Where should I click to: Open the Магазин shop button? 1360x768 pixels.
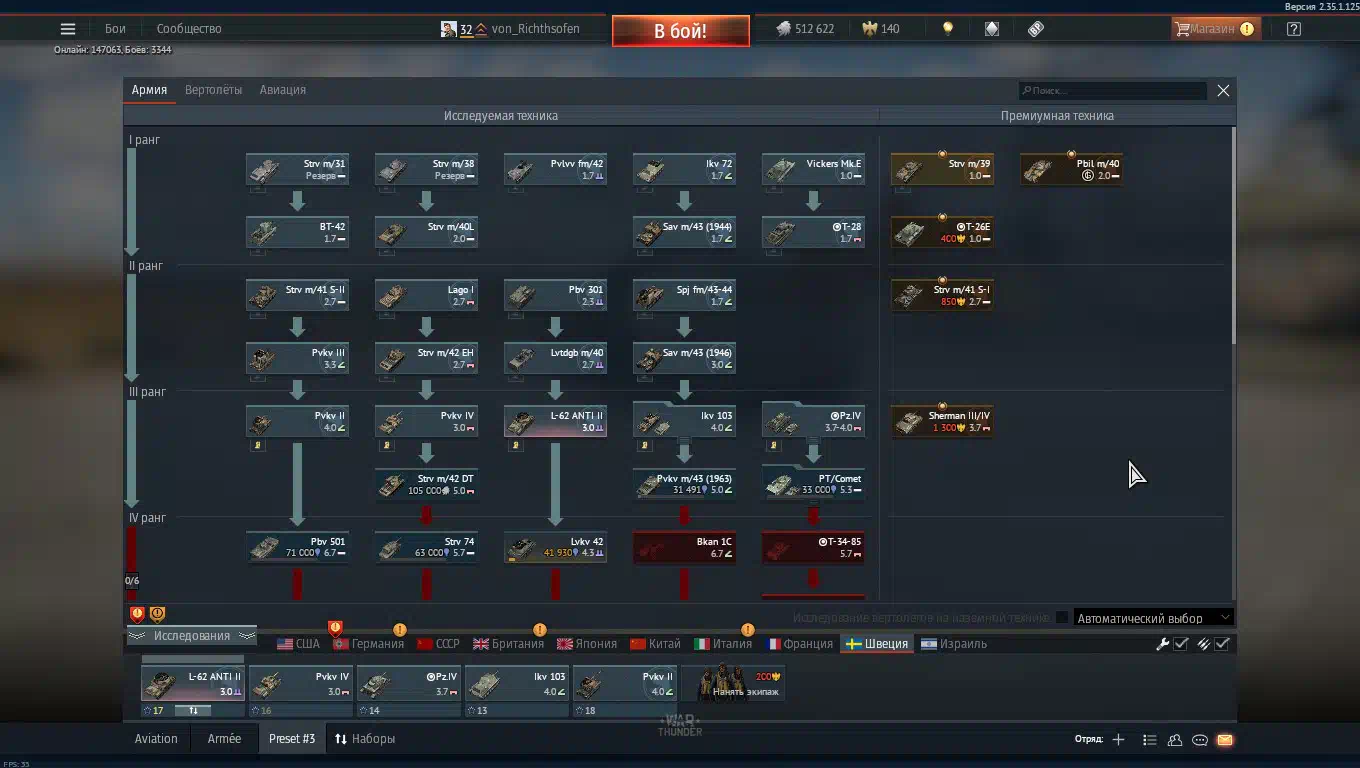(x=1215, y=29)
